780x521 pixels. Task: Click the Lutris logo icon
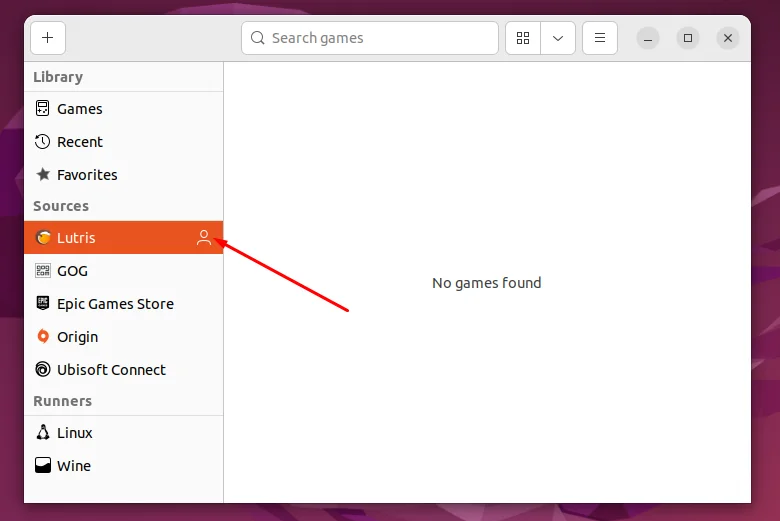coord(43,237)
